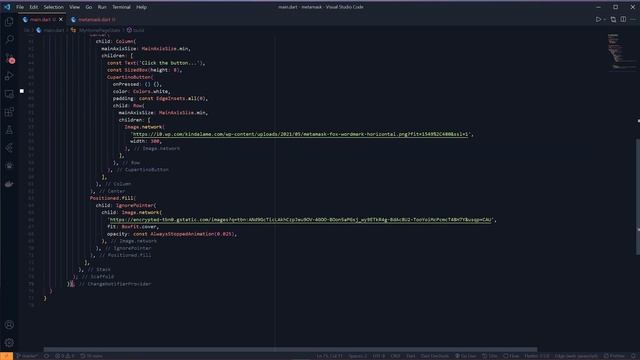This screenshot has height=360, width=640.
Task: Run the Dart file with play icon
Action: tap(598, 19)
